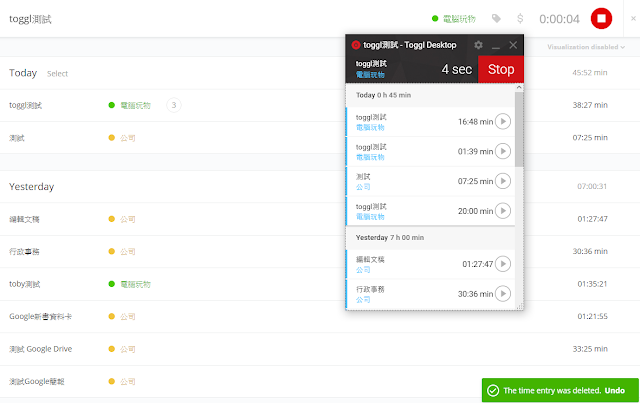Click the green checkmark icon in notification
640x403 pixels.
493,390
